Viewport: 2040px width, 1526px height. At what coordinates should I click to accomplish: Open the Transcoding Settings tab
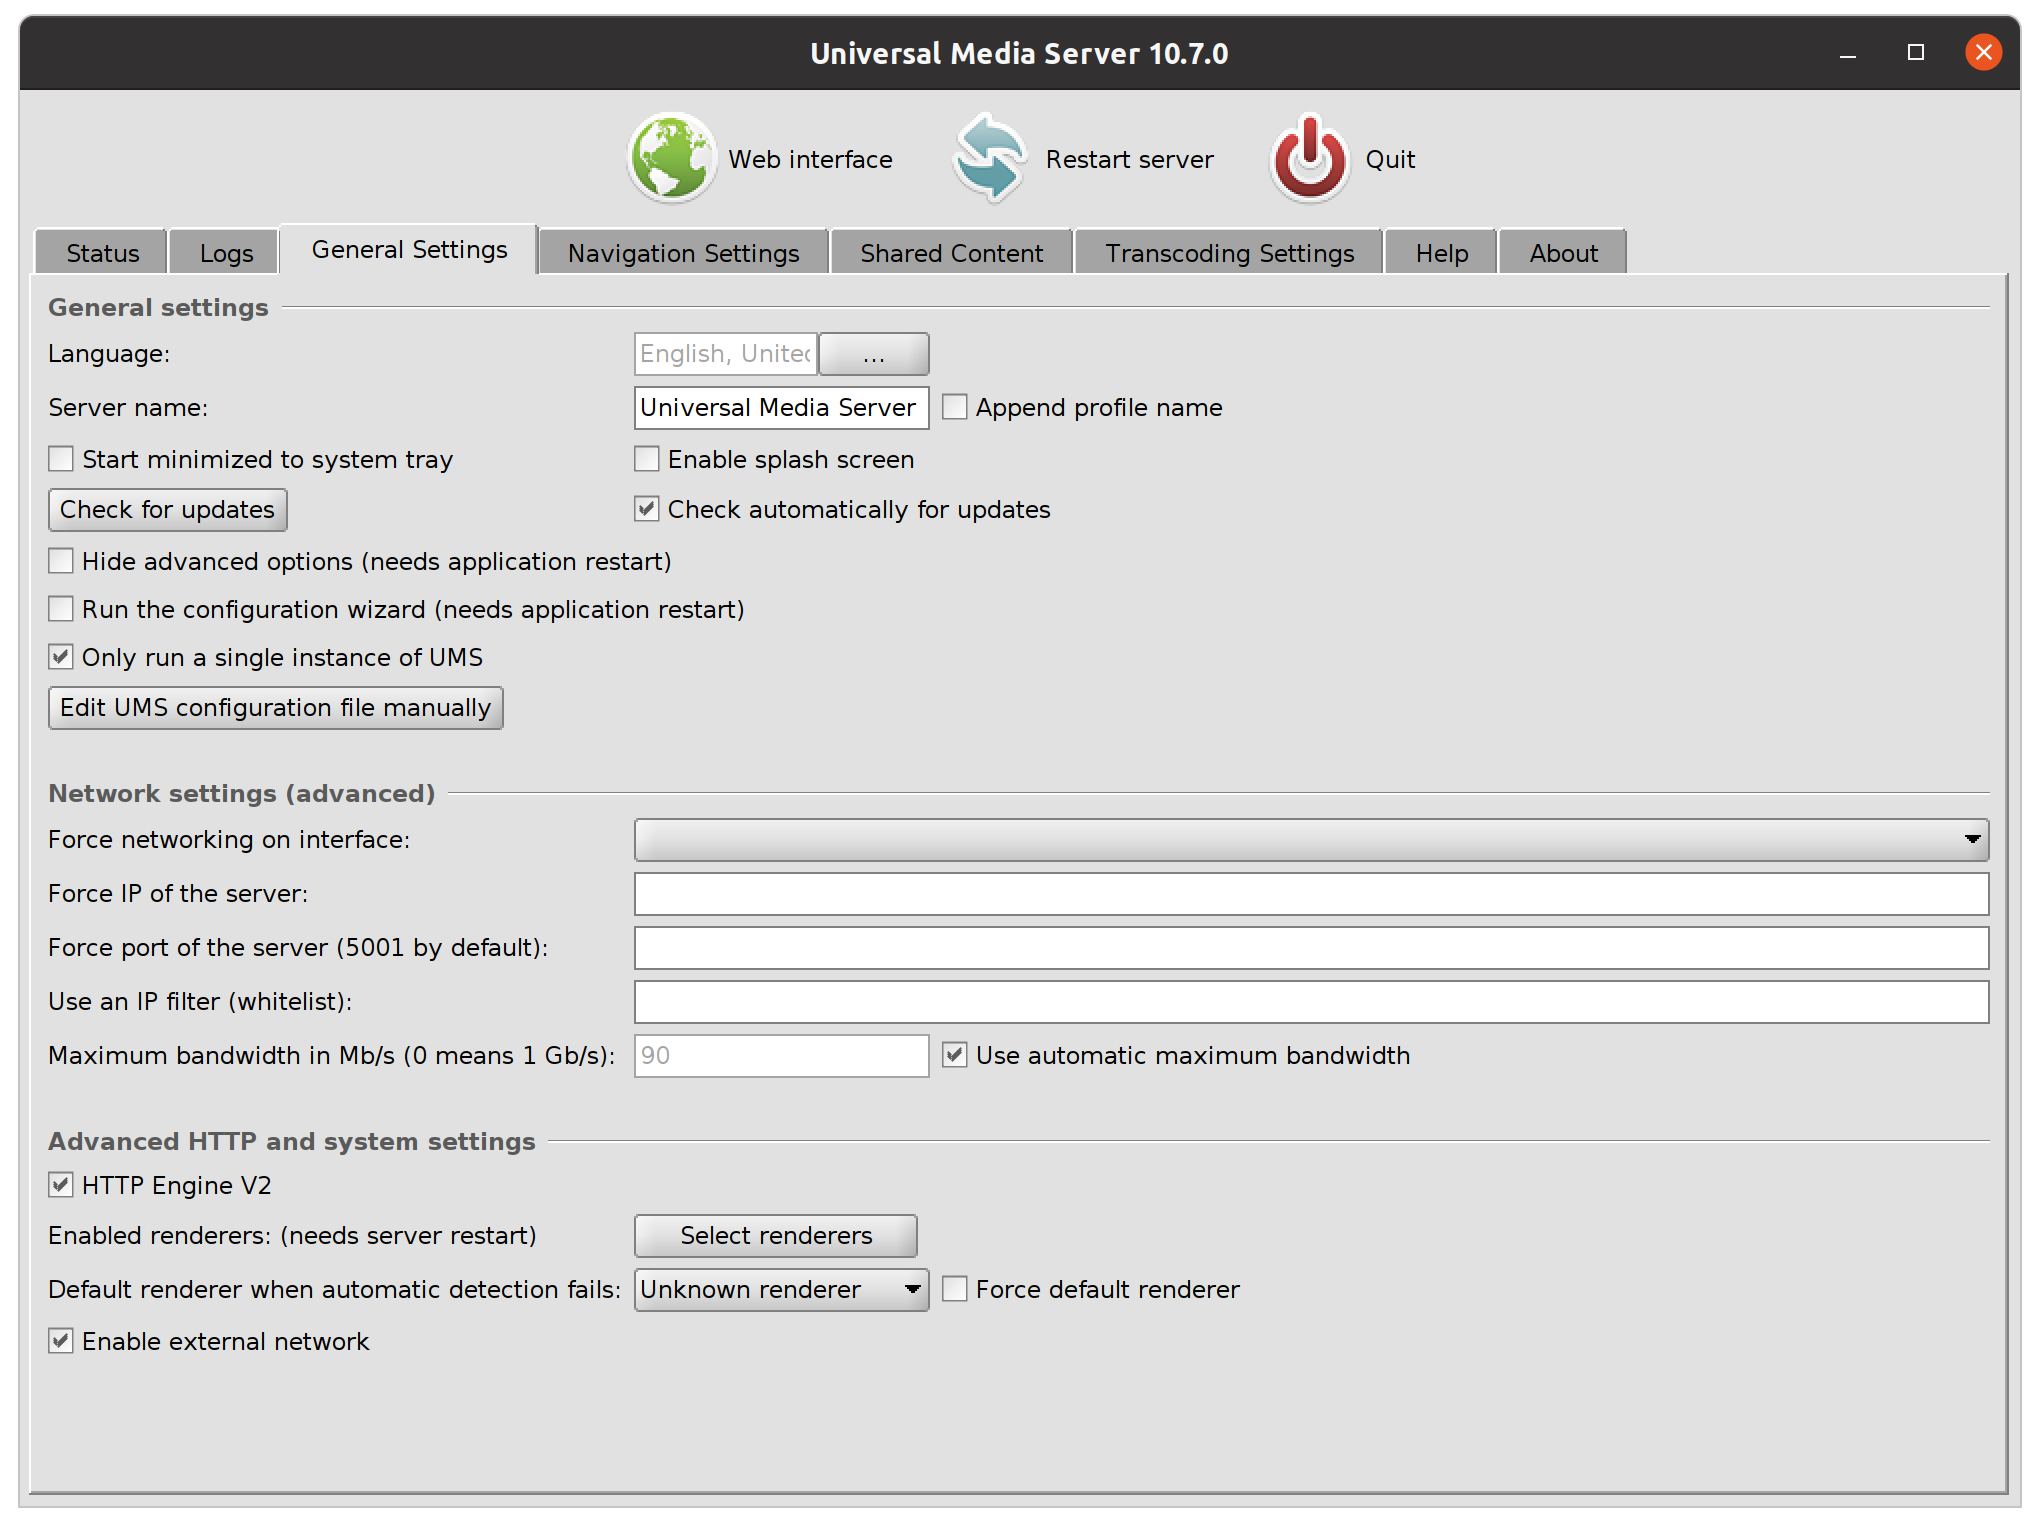1228,252
